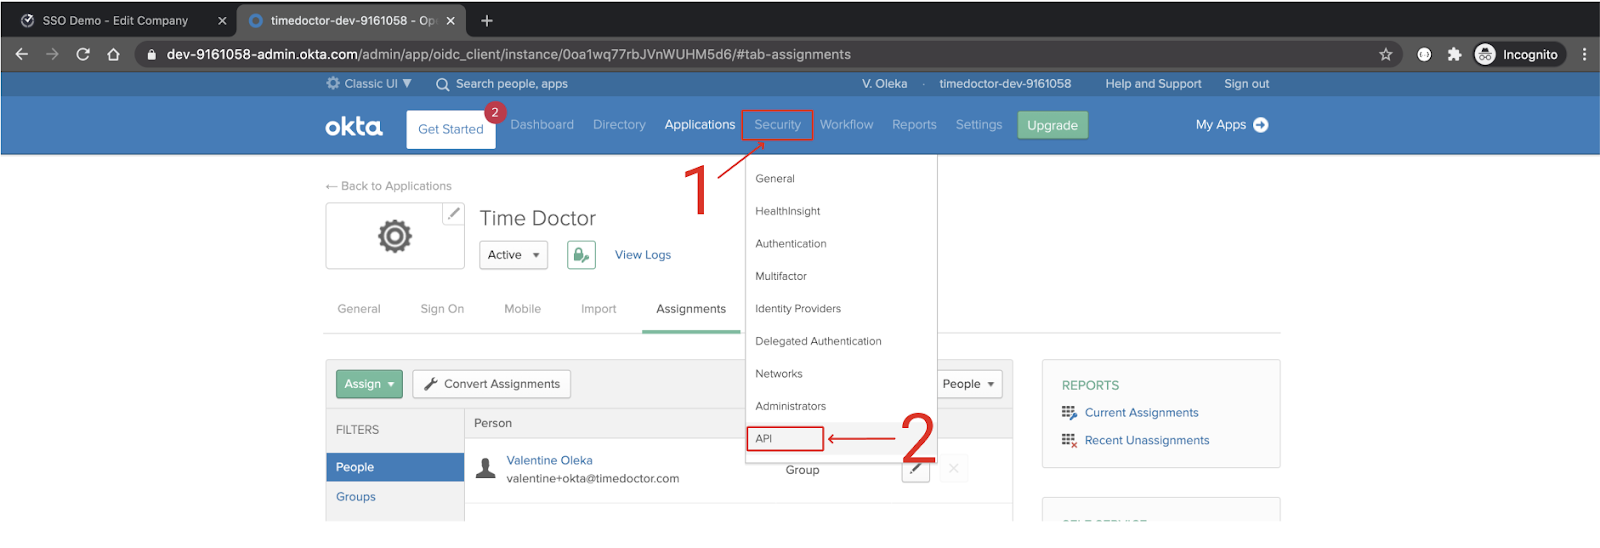Screen dimensions: 1600x548
Task: Click the person avatar icon for Valentine Oleka
Action: tap(486, 468)
